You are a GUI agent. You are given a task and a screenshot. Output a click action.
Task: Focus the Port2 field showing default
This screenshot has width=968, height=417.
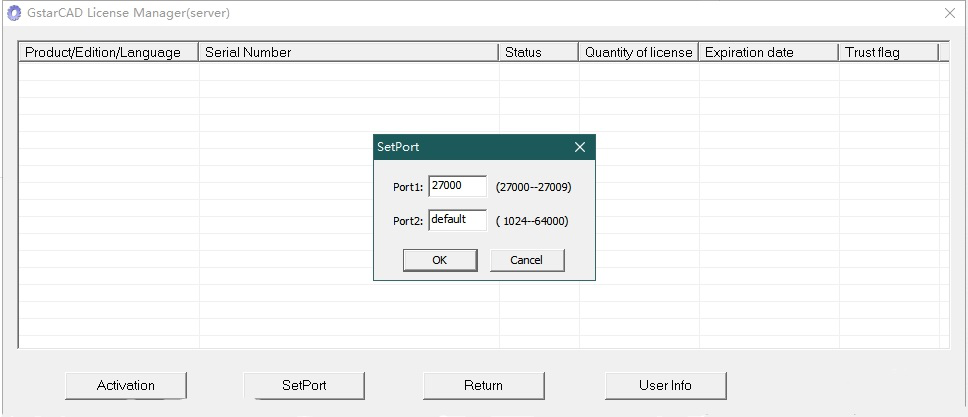click(x=457, y=220)
